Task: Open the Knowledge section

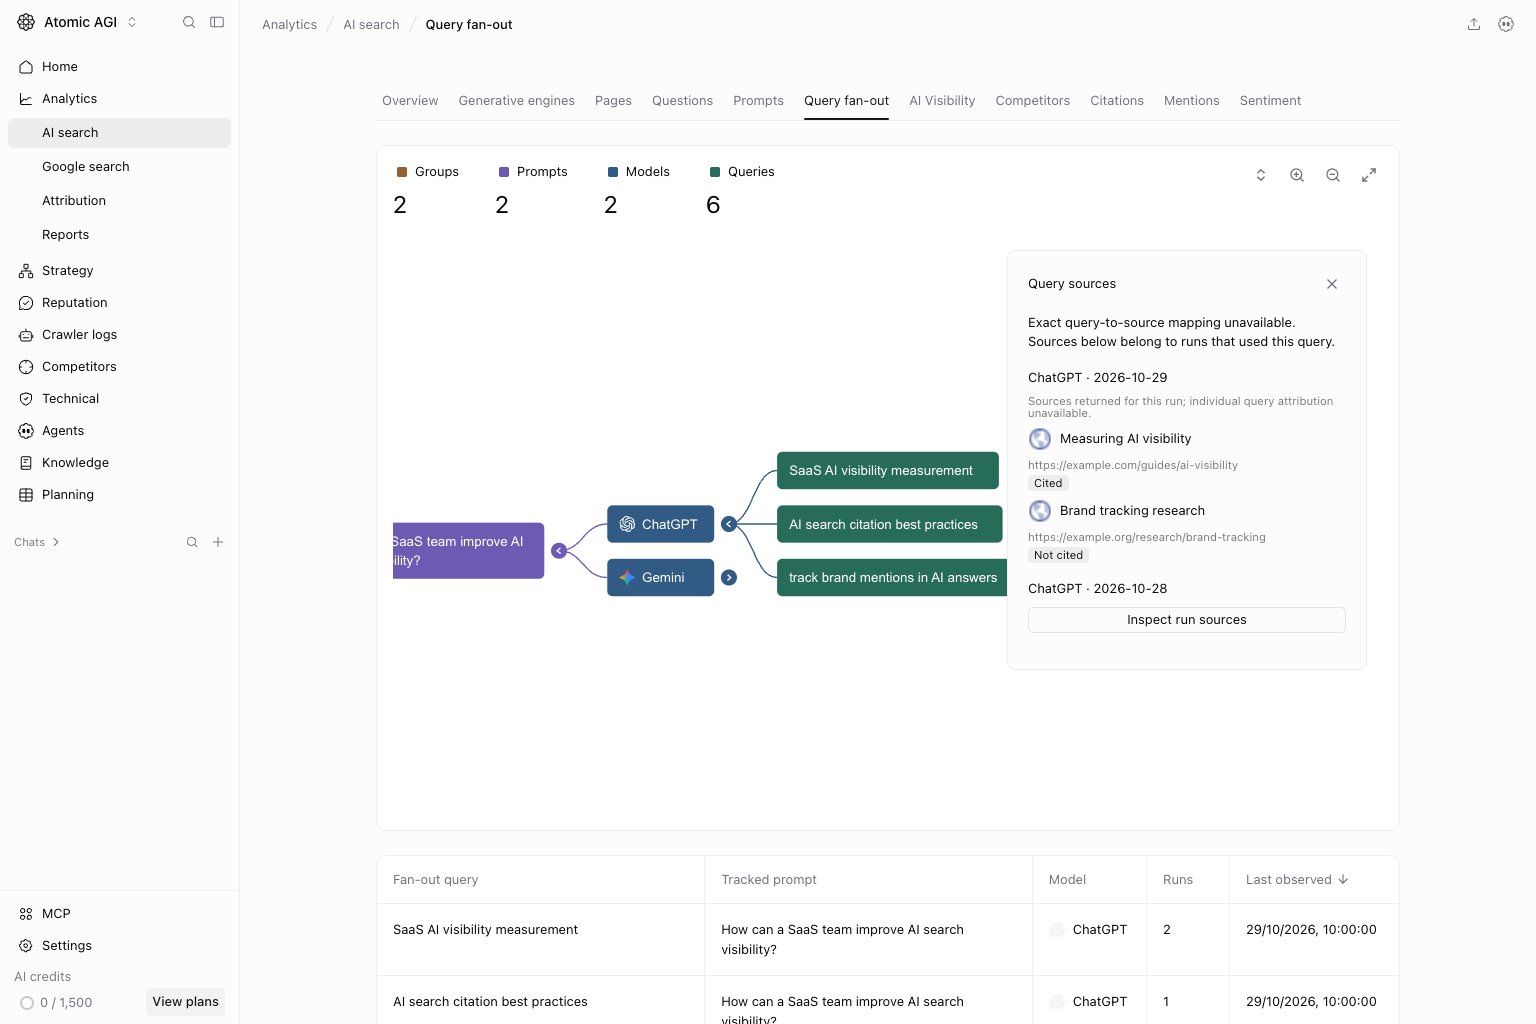Action: click(x=119, y=463)
